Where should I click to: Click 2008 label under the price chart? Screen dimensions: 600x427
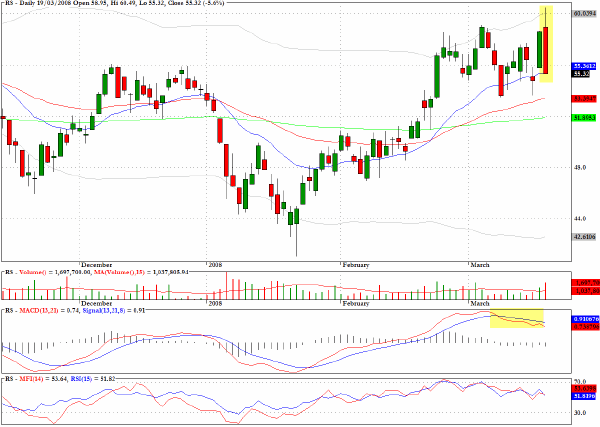point(215,265)
